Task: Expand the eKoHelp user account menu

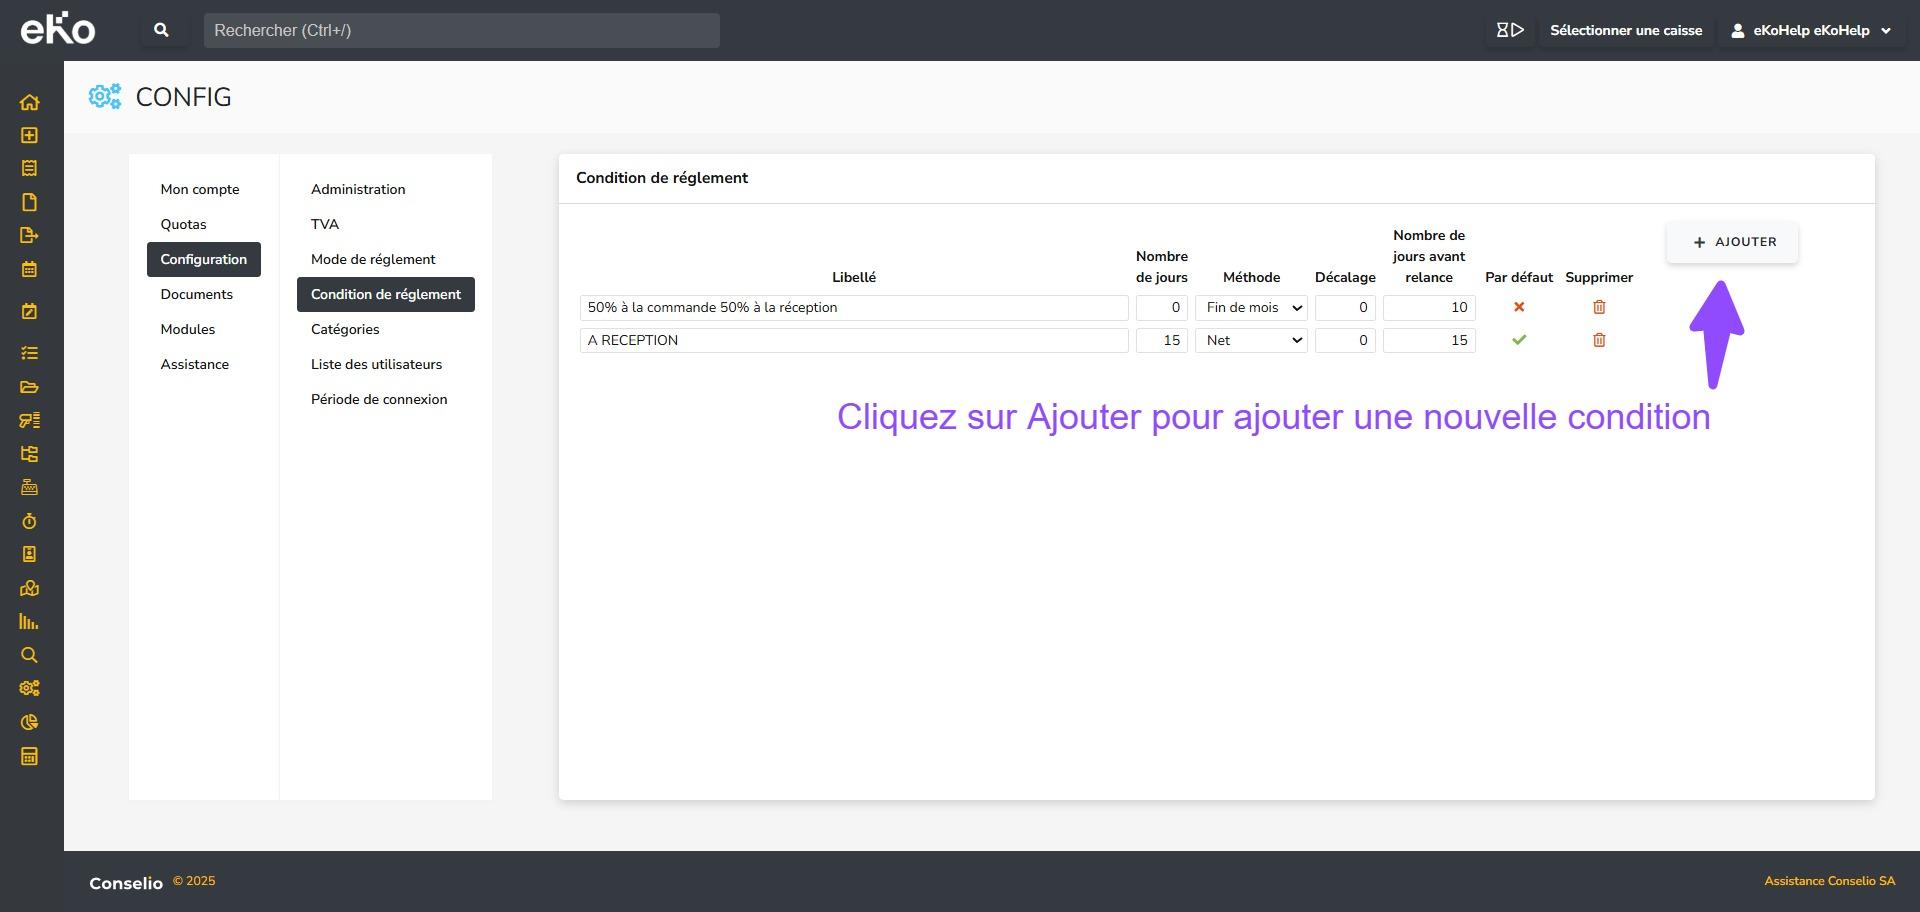Action: coord(1812,30)
